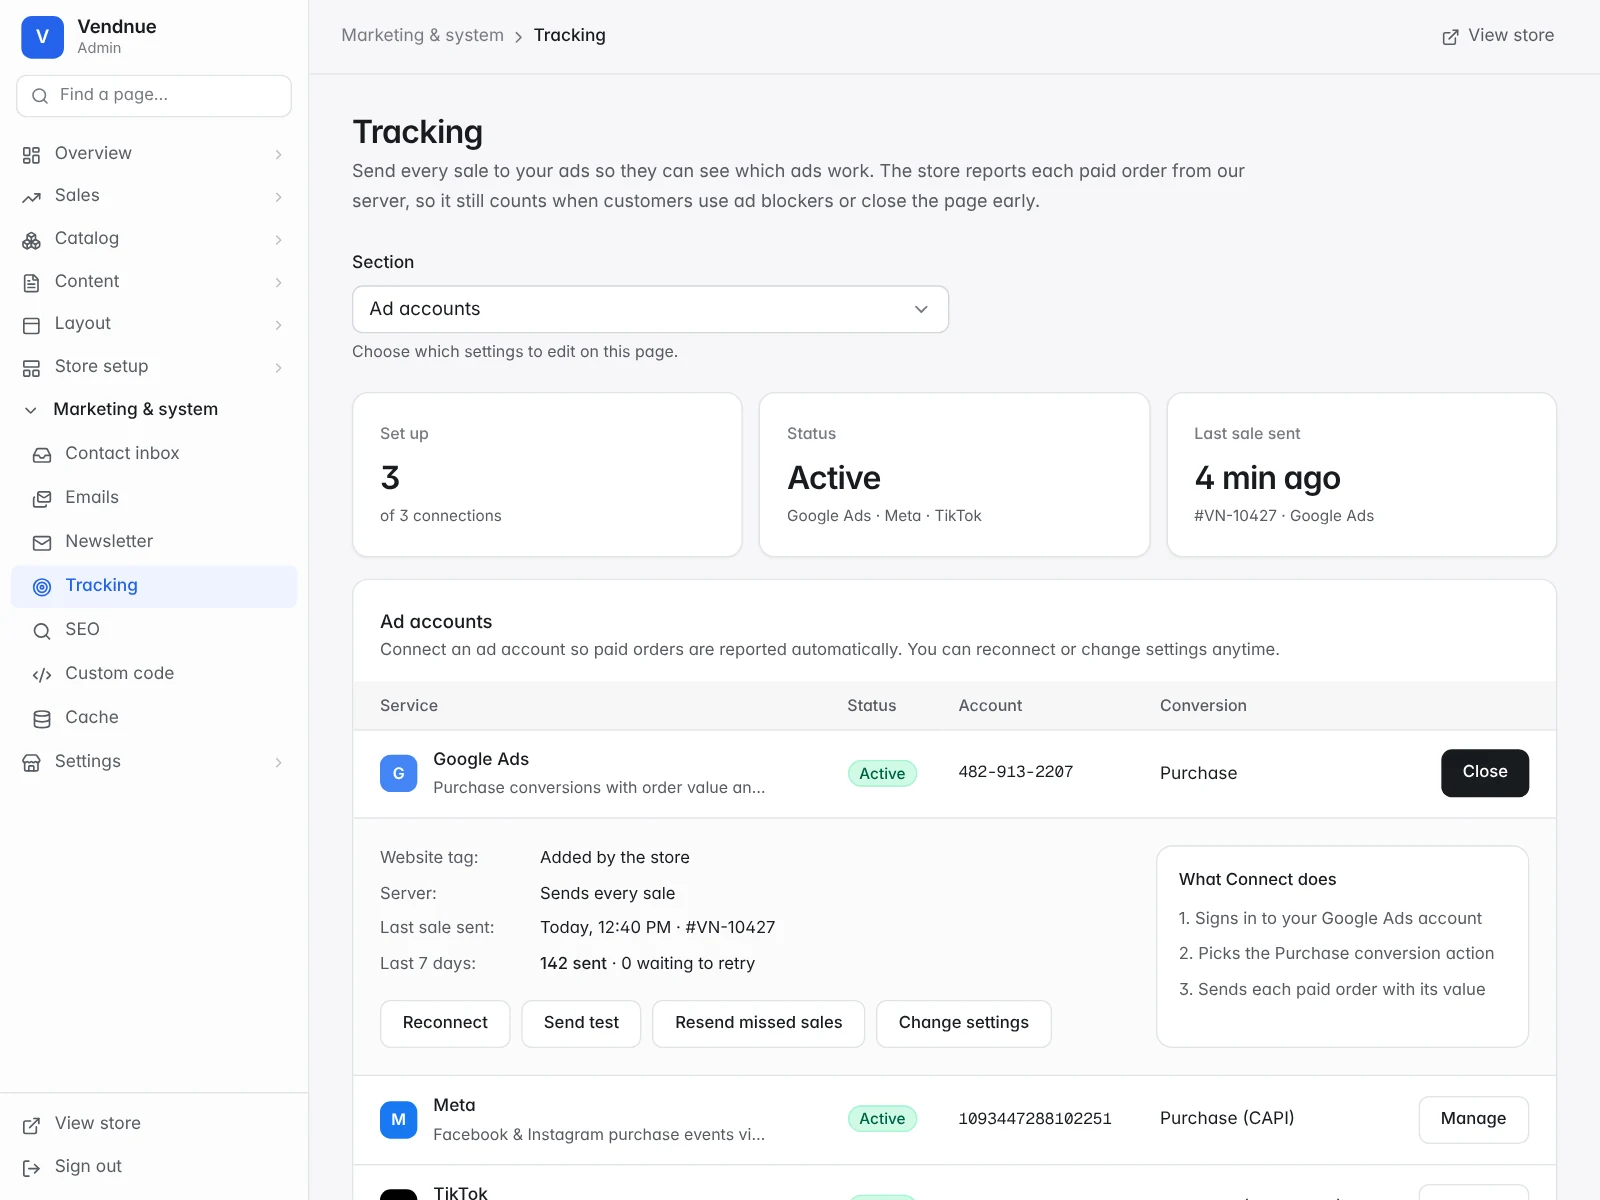Close the Google Ads details panel
The height and width of the screenshot is (1200, 1600).
(1484, 773)
